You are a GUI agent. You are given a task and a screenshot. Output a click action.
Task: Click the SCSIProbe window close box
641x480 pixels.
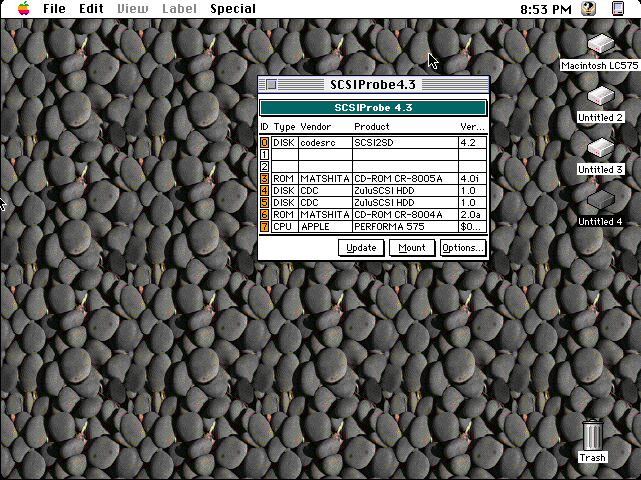[271, 85]
